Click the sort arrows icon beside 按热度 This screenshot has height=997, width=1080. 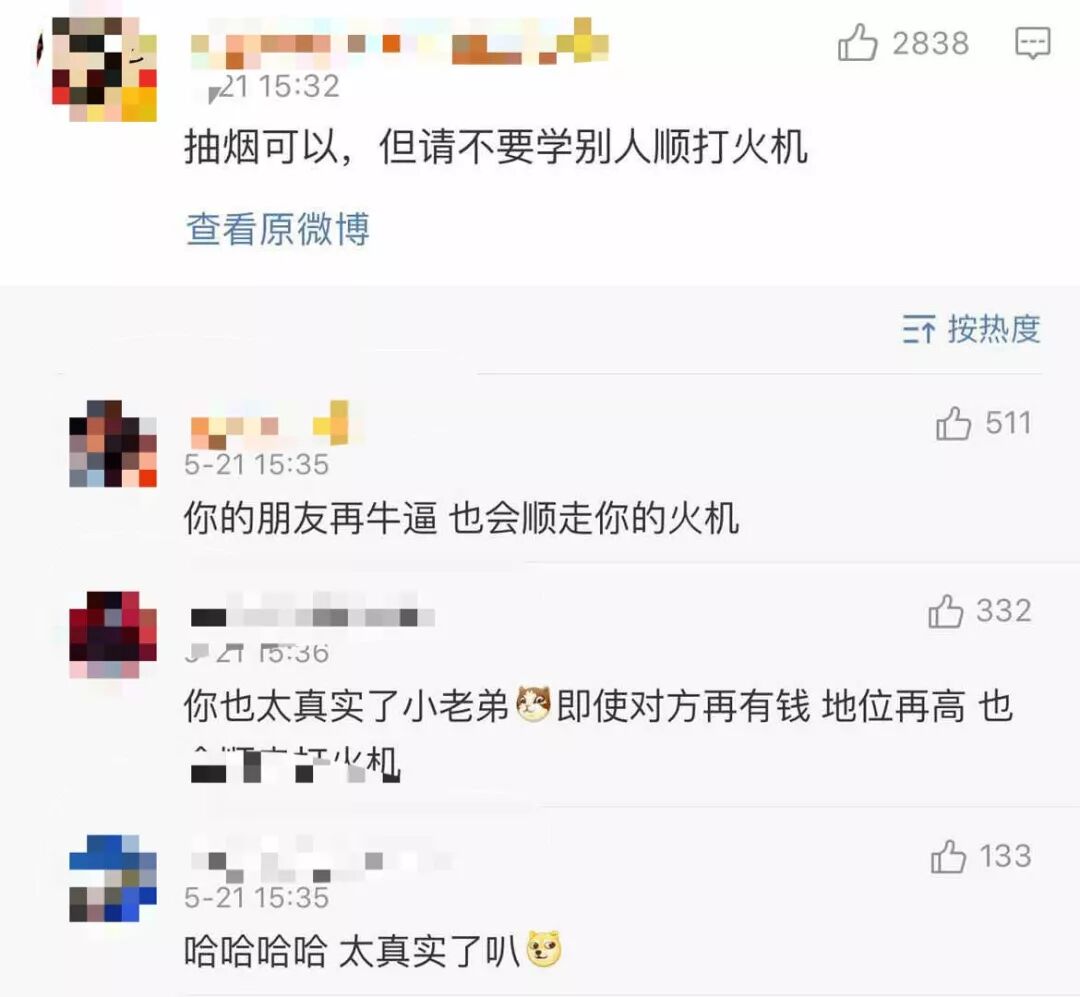(x=920, y=329)
